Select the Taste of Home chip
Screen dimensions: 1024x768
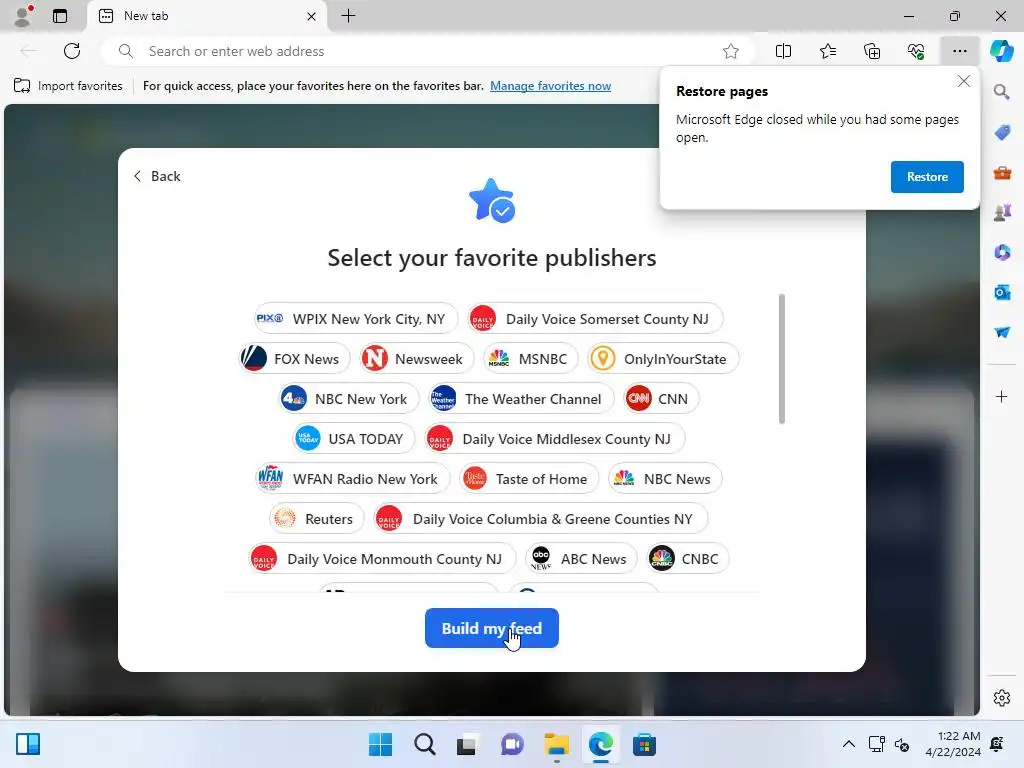(528, 478)
